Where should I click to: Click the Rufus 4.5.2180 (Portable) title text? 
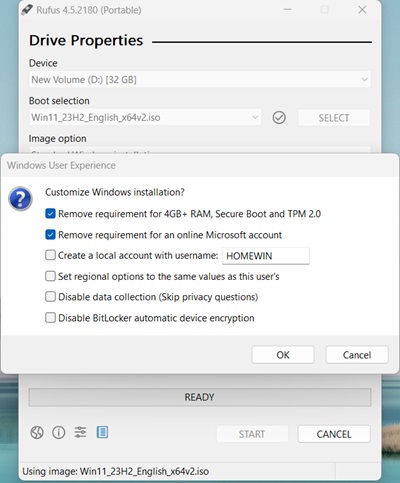tap(89, 10)
